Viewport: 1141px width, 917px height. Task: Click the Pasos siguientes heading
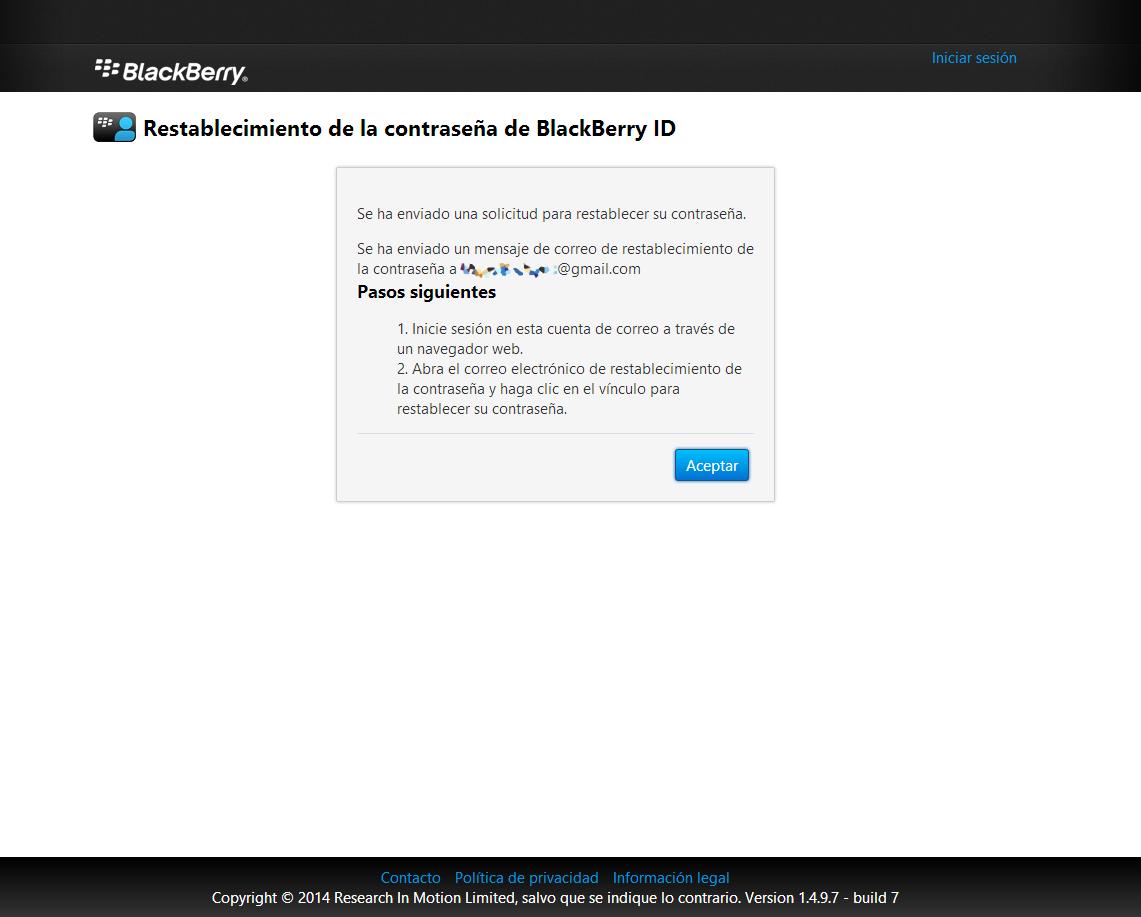(x=426, y=292)
